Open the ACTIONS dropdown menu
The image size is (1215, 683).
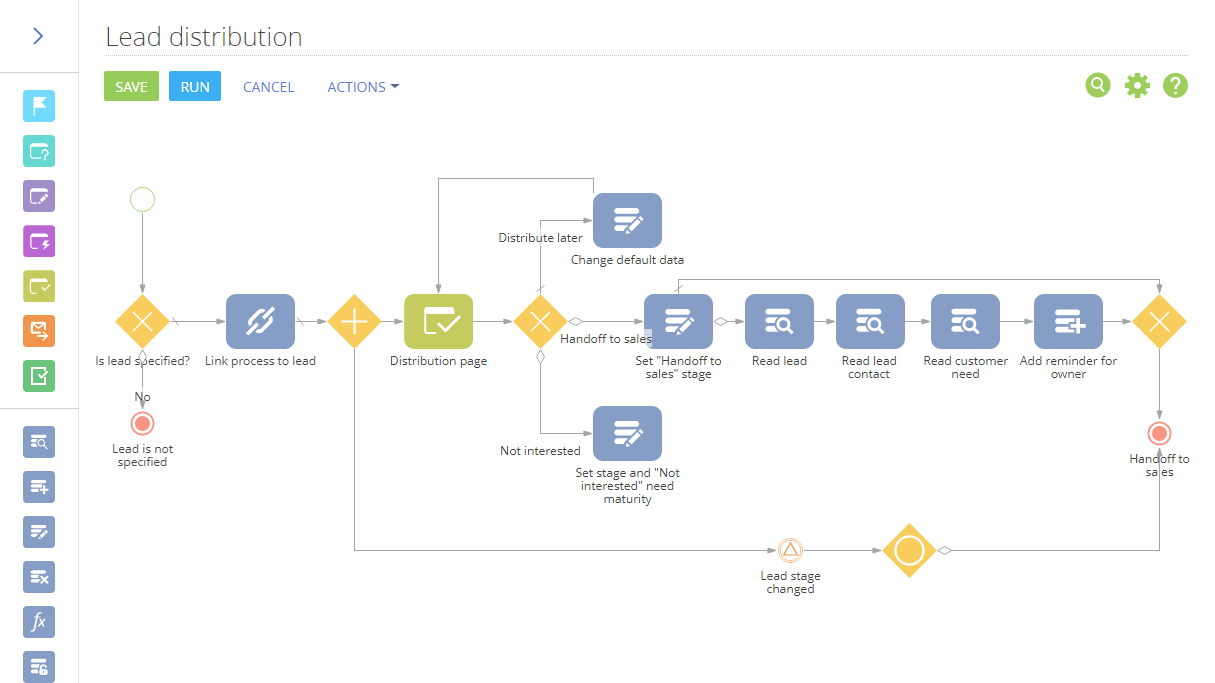tap(363, 87)
